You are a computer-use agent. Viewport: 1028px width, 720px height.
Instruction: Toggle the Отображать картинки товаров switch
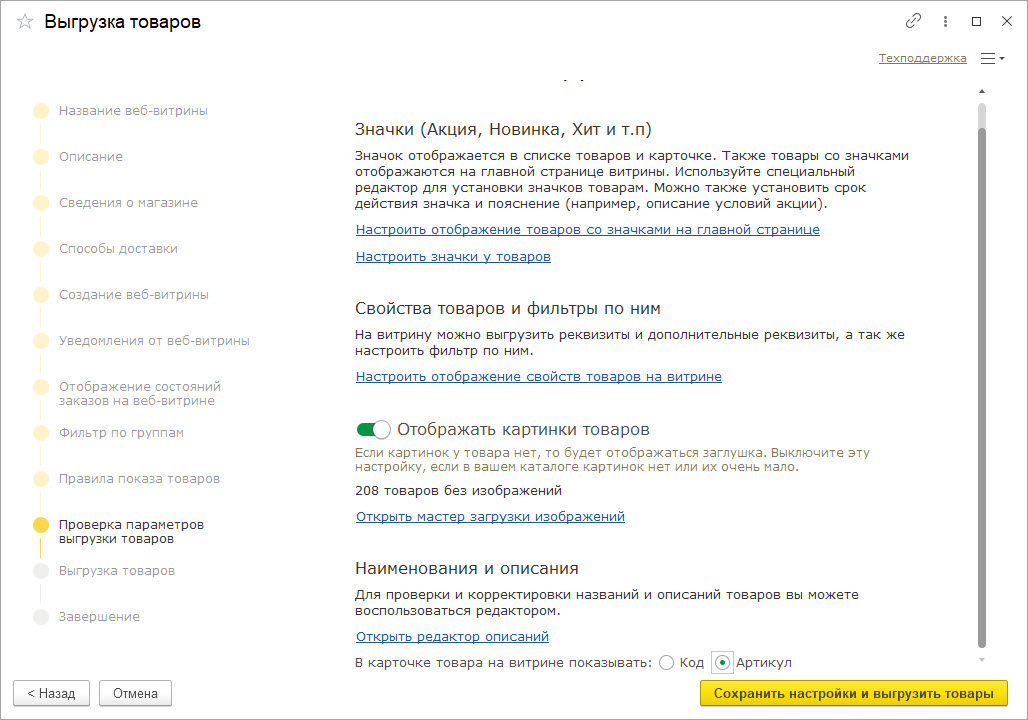coord(373,430)
